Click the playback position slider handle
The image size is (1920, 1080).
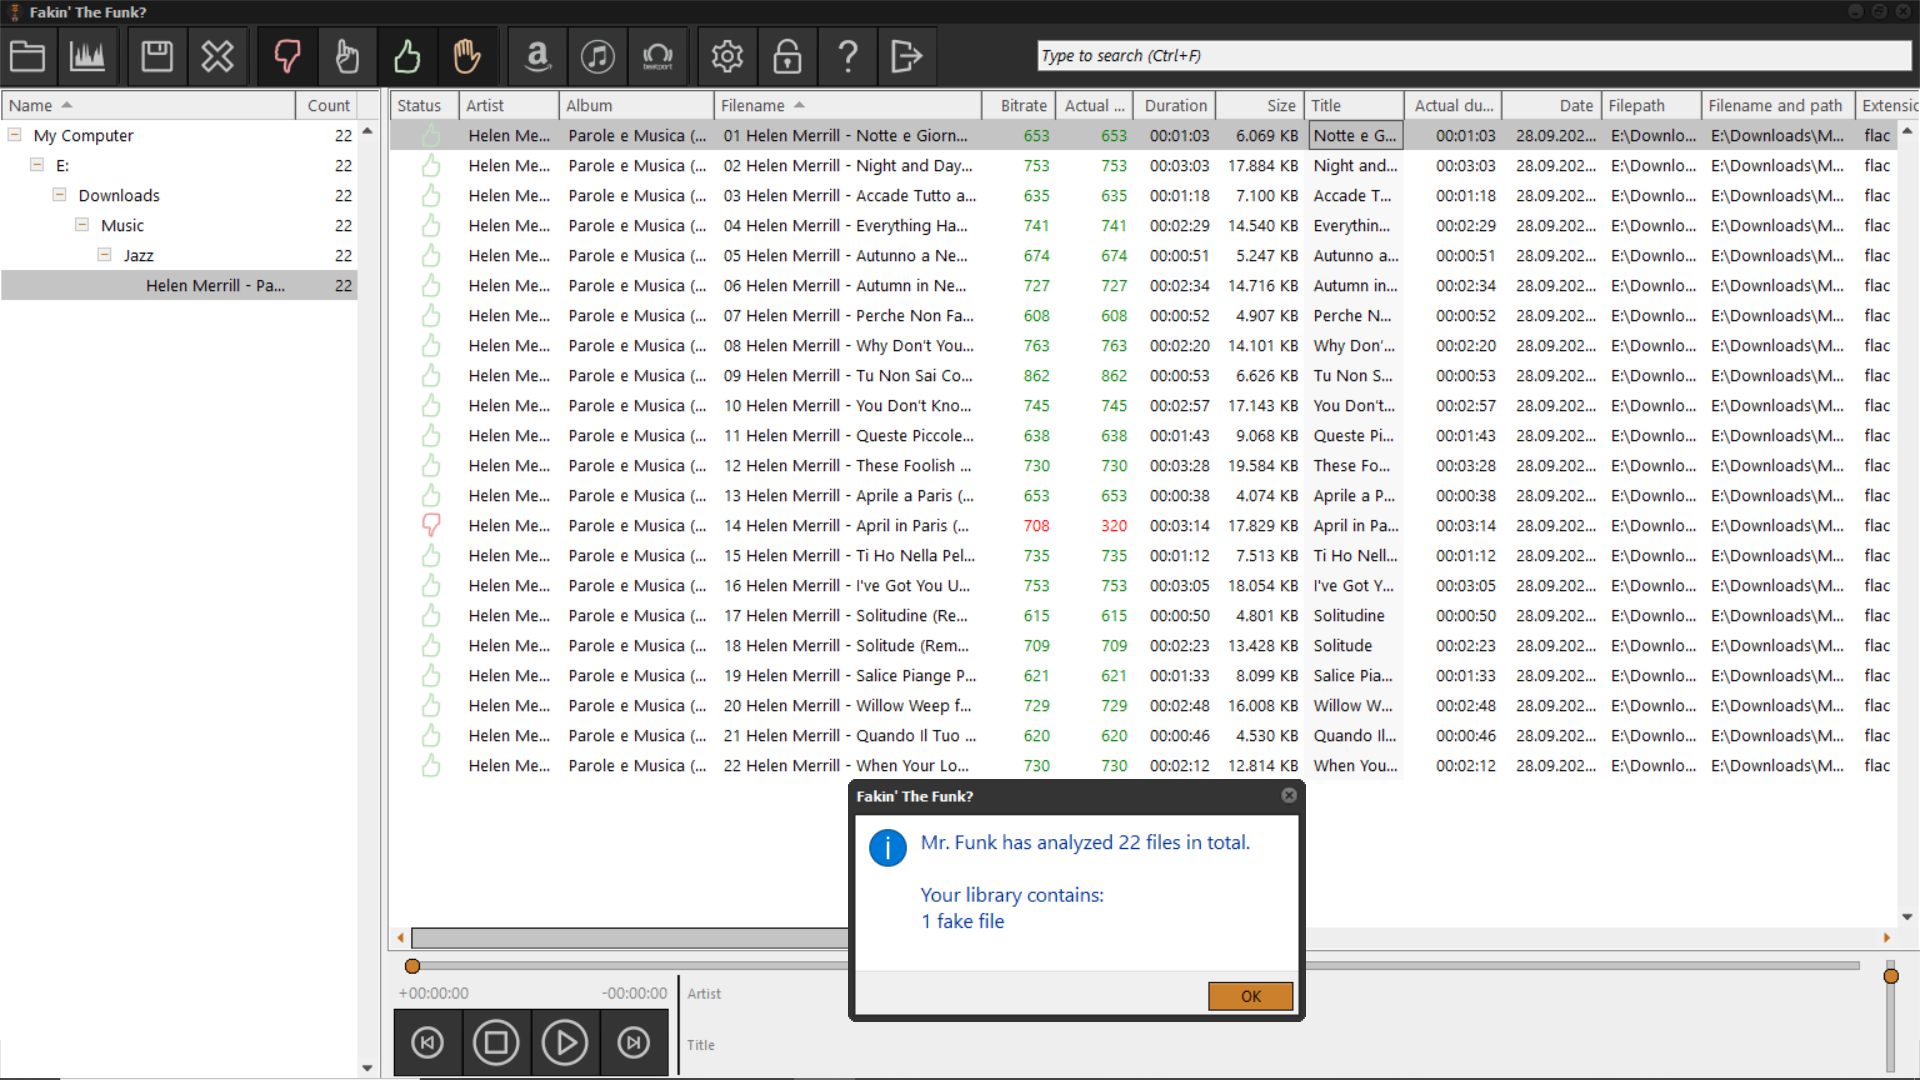click(x=412, y=966)
